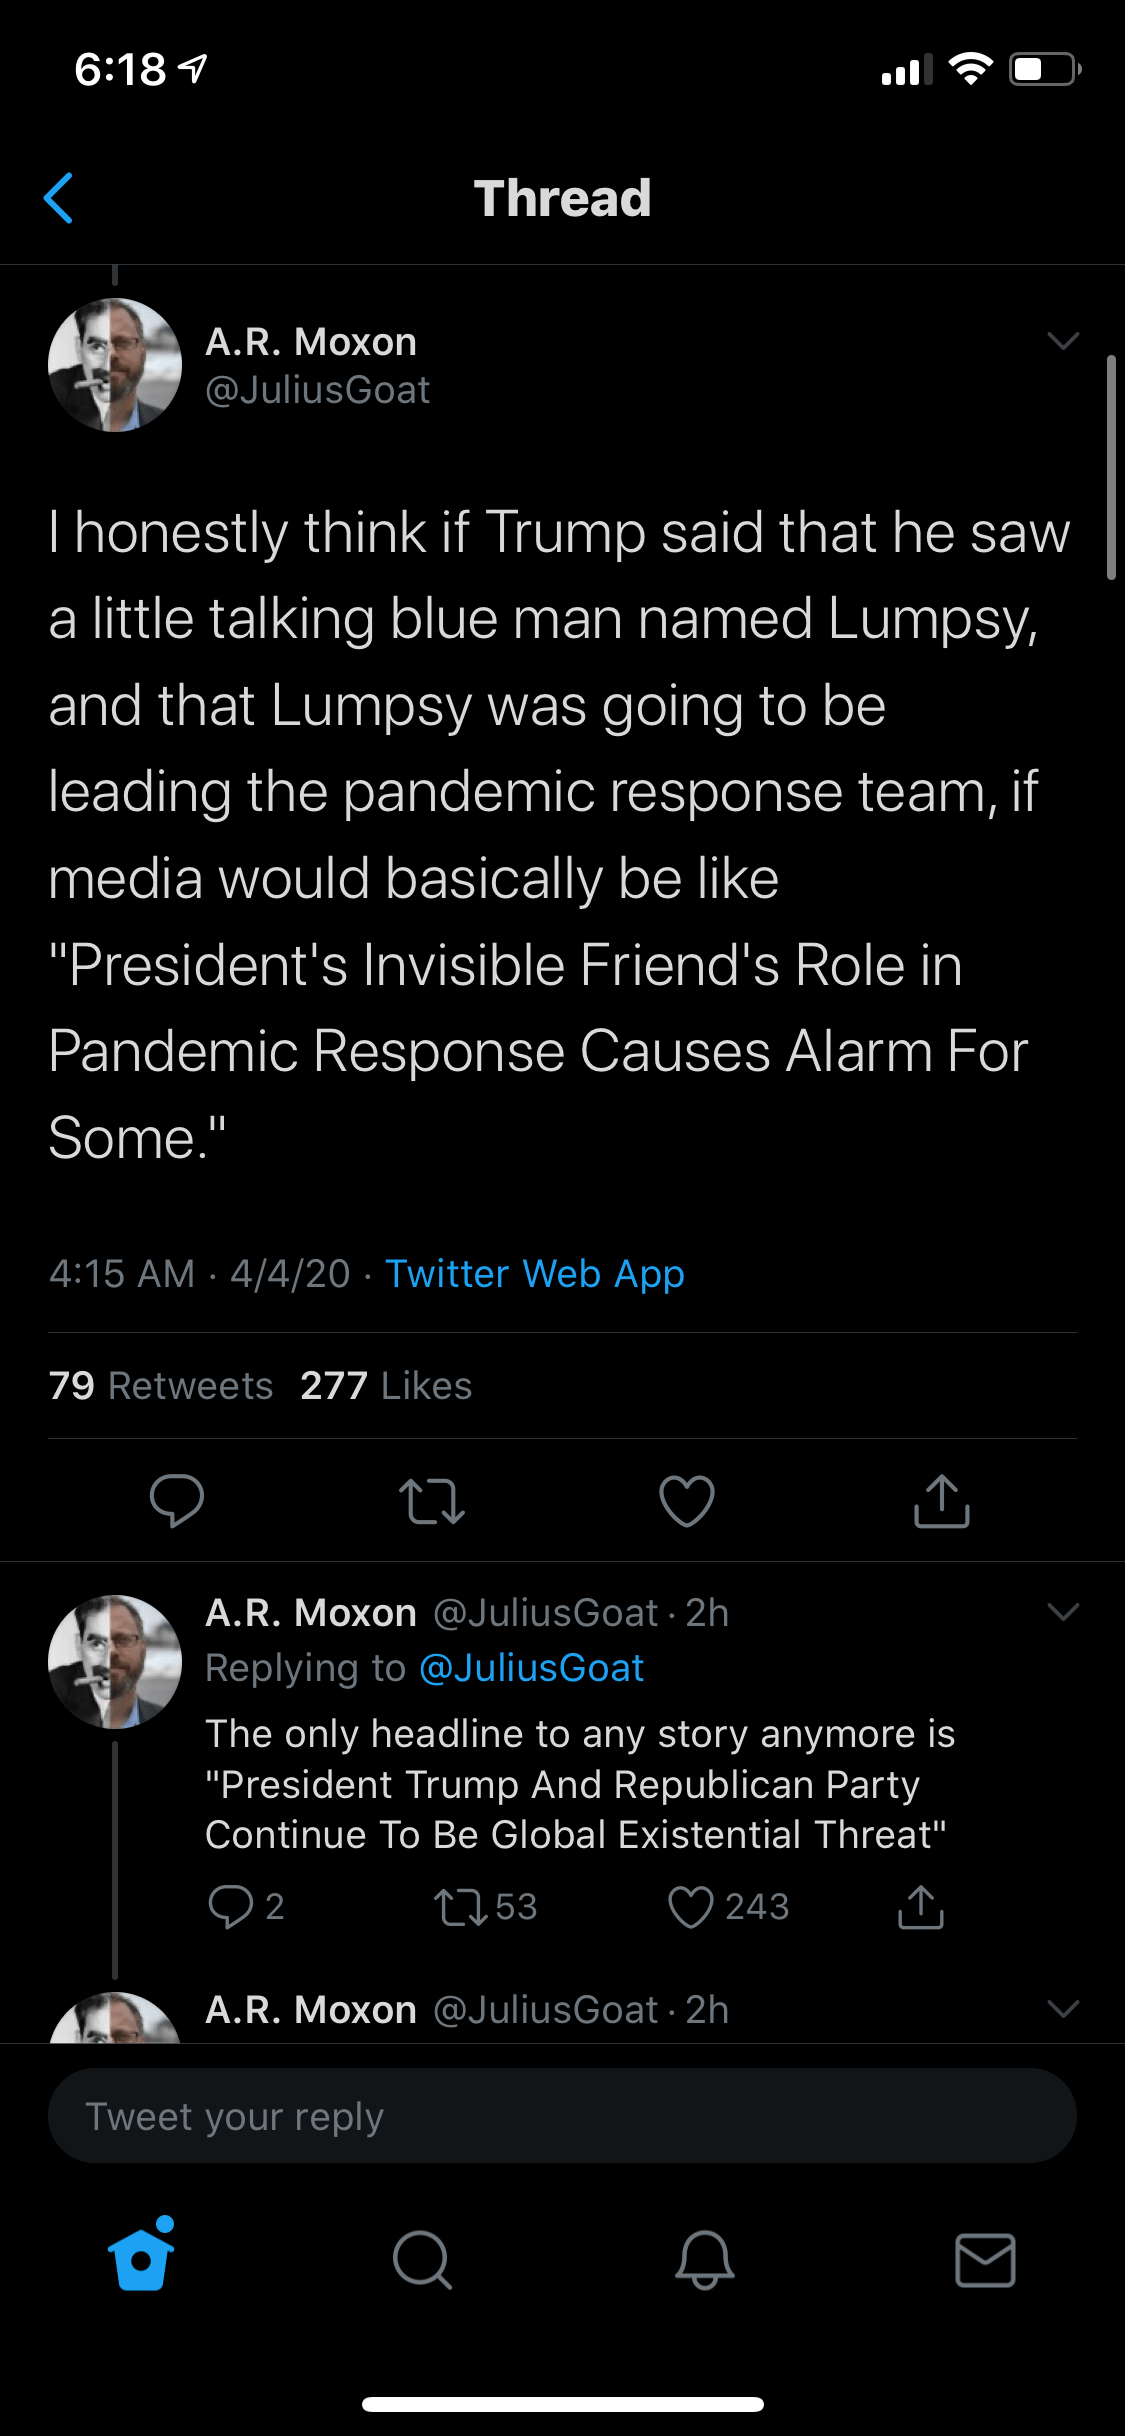Like the main tweet with heart icon
Image resolution: width=1125 pixels, height=2436 pixels.
(687, 1500)
